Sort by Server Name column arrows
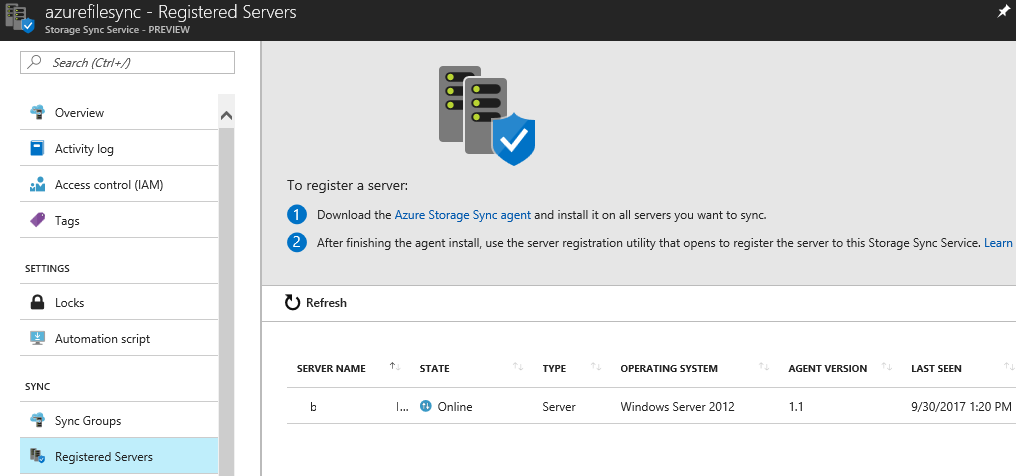1016x476 pixels. (x=395, y=368)
